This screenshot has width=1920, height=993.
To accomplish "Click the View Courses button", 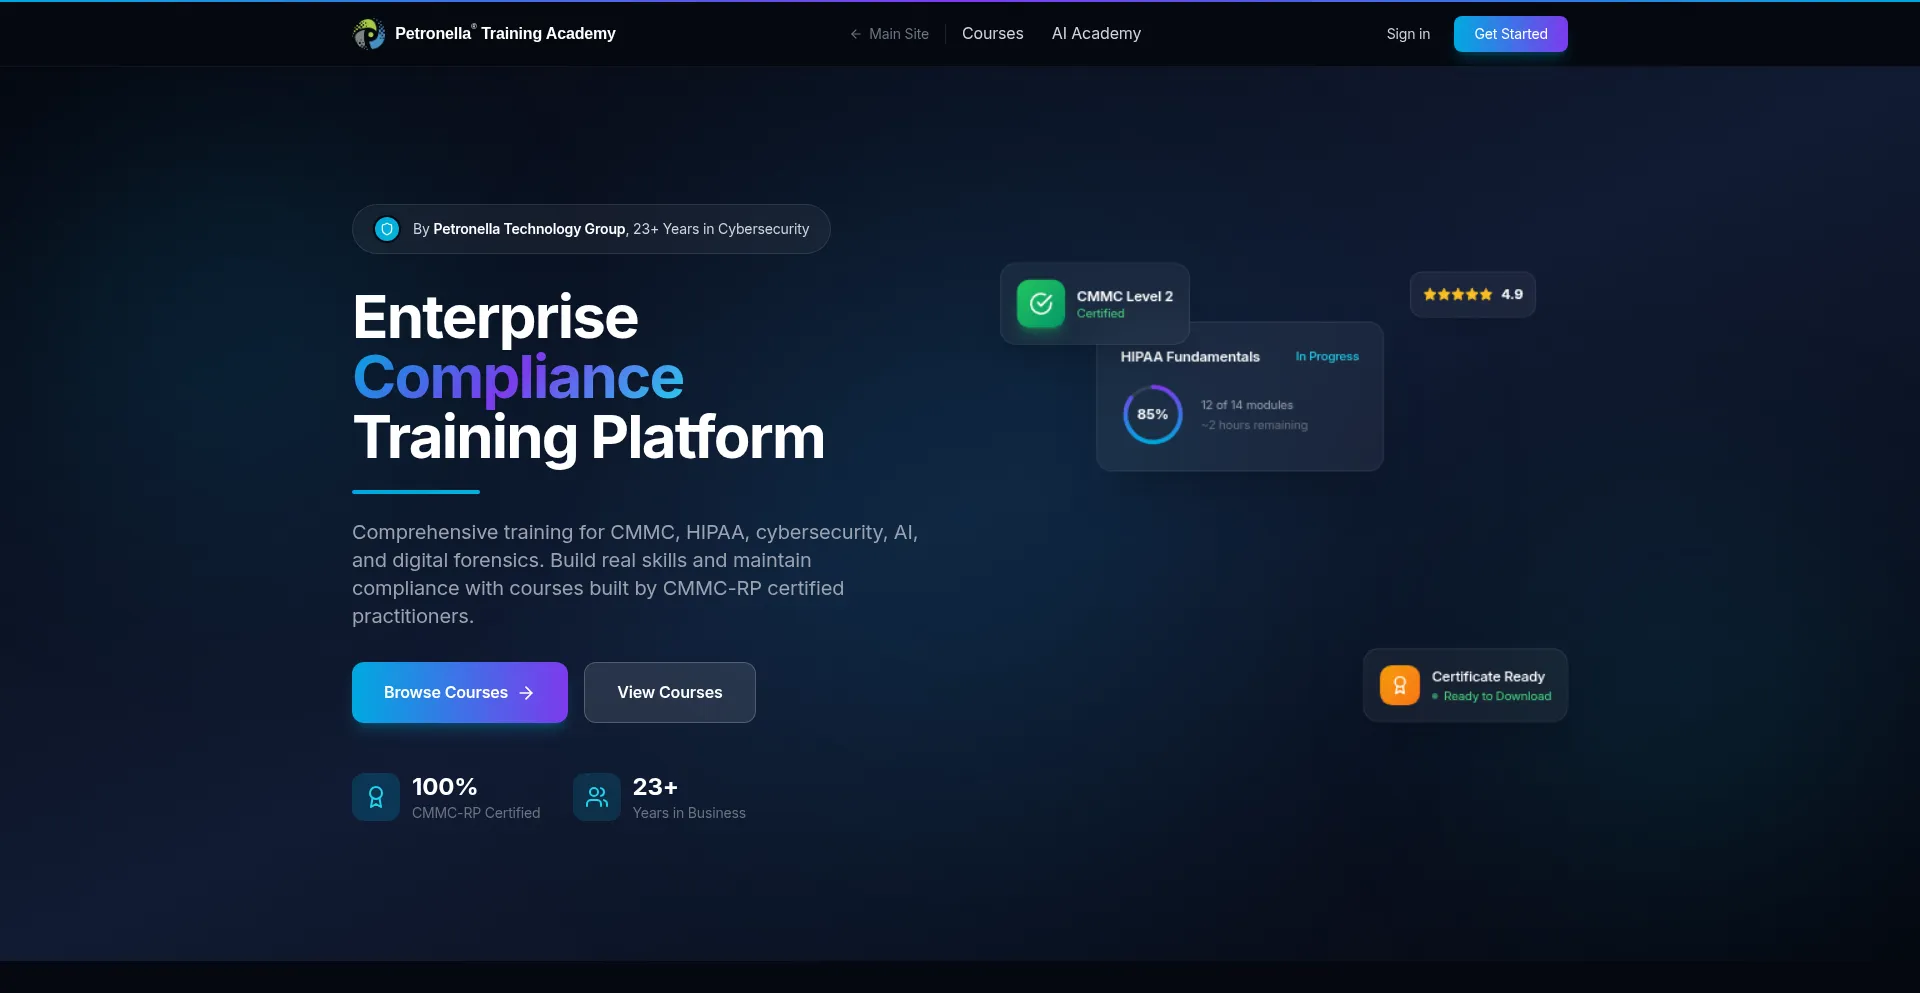I will (x=670, y=692).
